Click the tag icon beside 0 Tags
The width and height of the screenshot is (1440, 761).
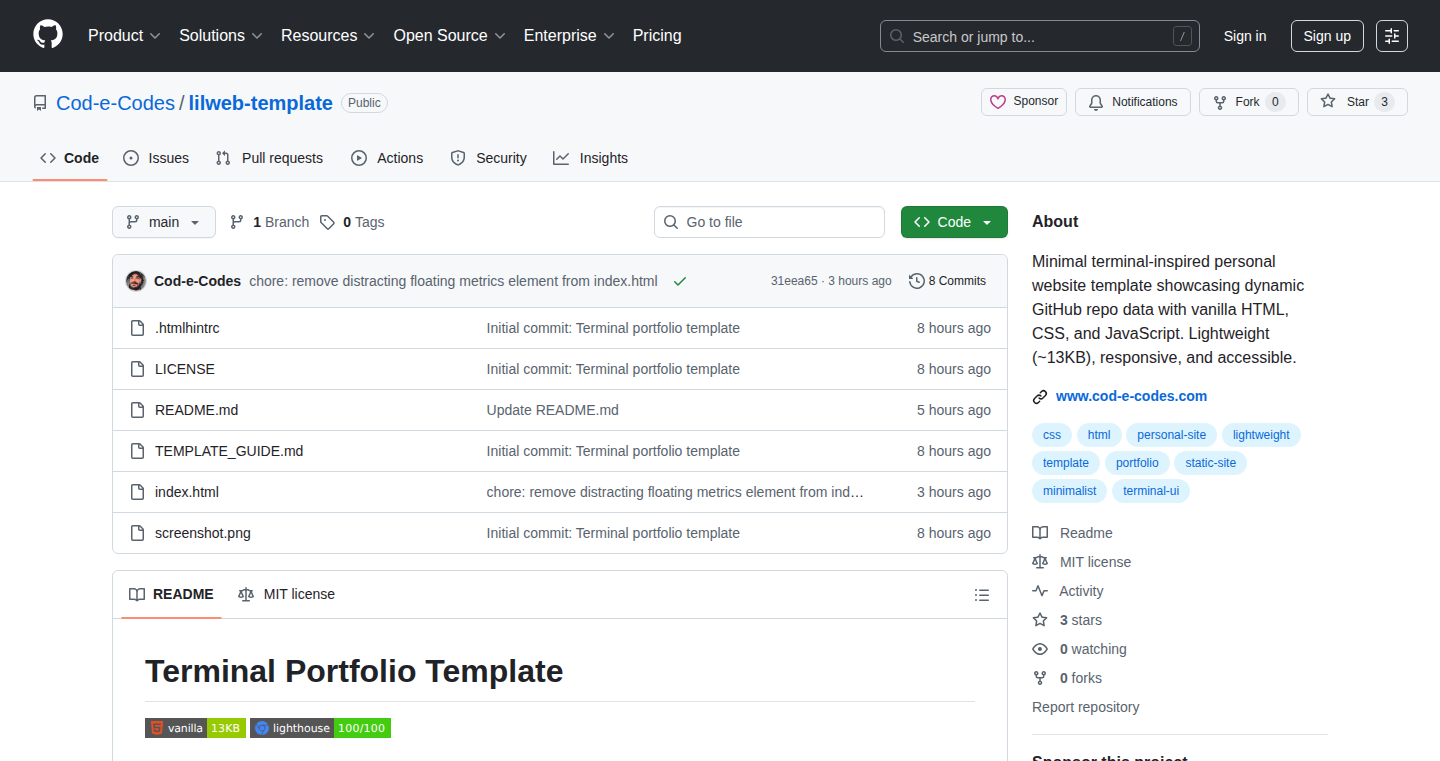point(327,222)
